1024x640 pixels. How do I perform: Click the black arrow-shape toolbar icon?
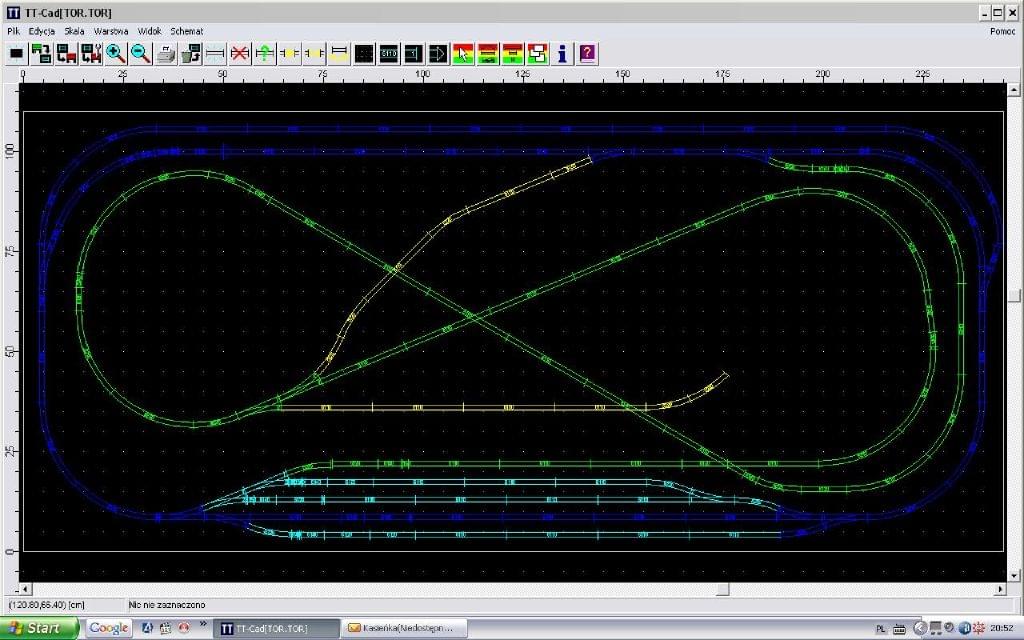coord(438,54)
